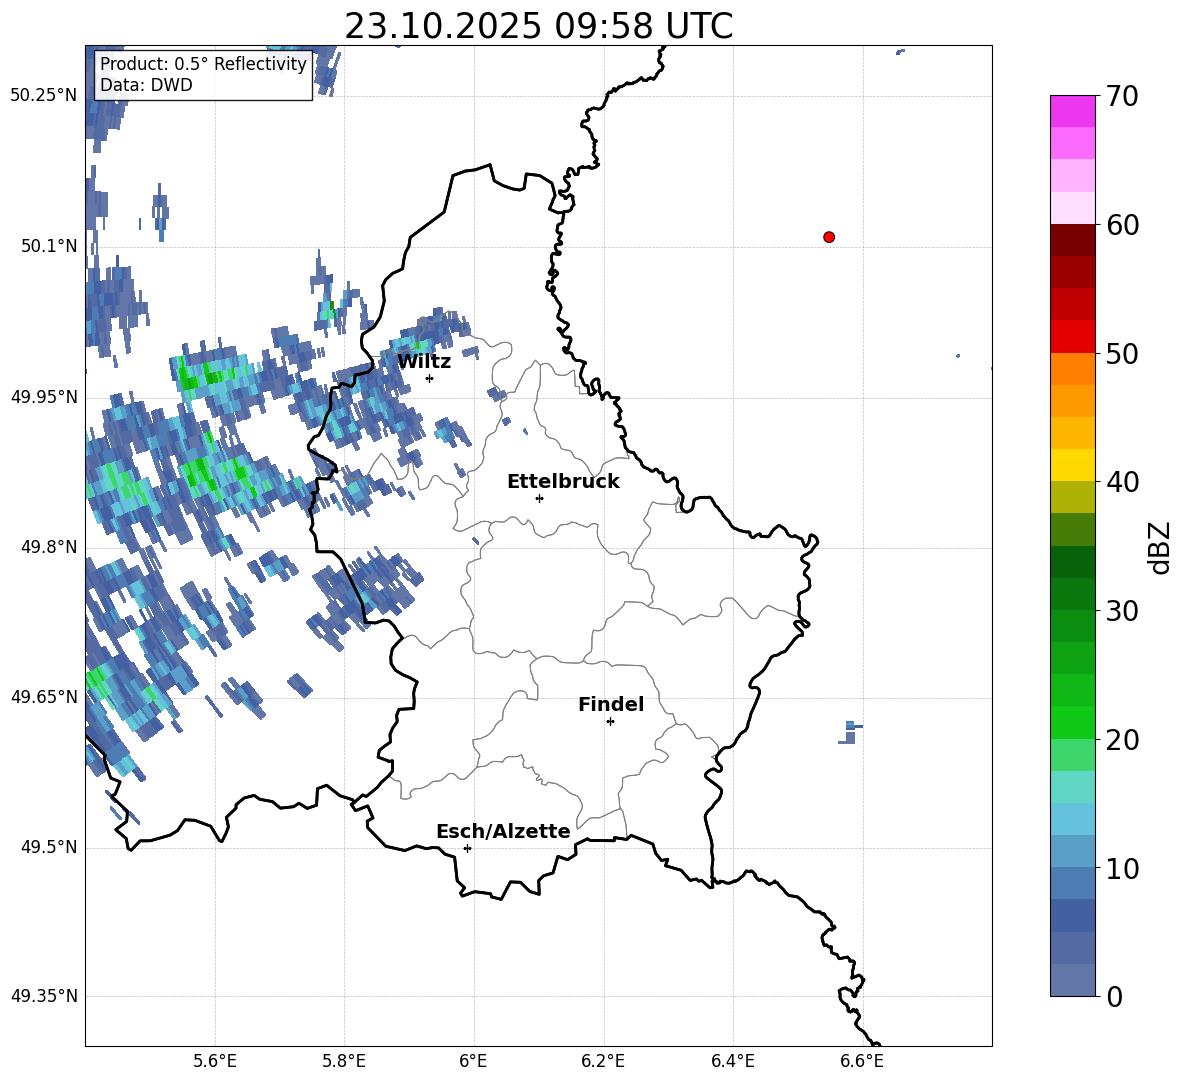Viewport: 1184px width, 1081px height.
Task: Click the 40 colorbar tick label
Action: tap(1121, 482)
